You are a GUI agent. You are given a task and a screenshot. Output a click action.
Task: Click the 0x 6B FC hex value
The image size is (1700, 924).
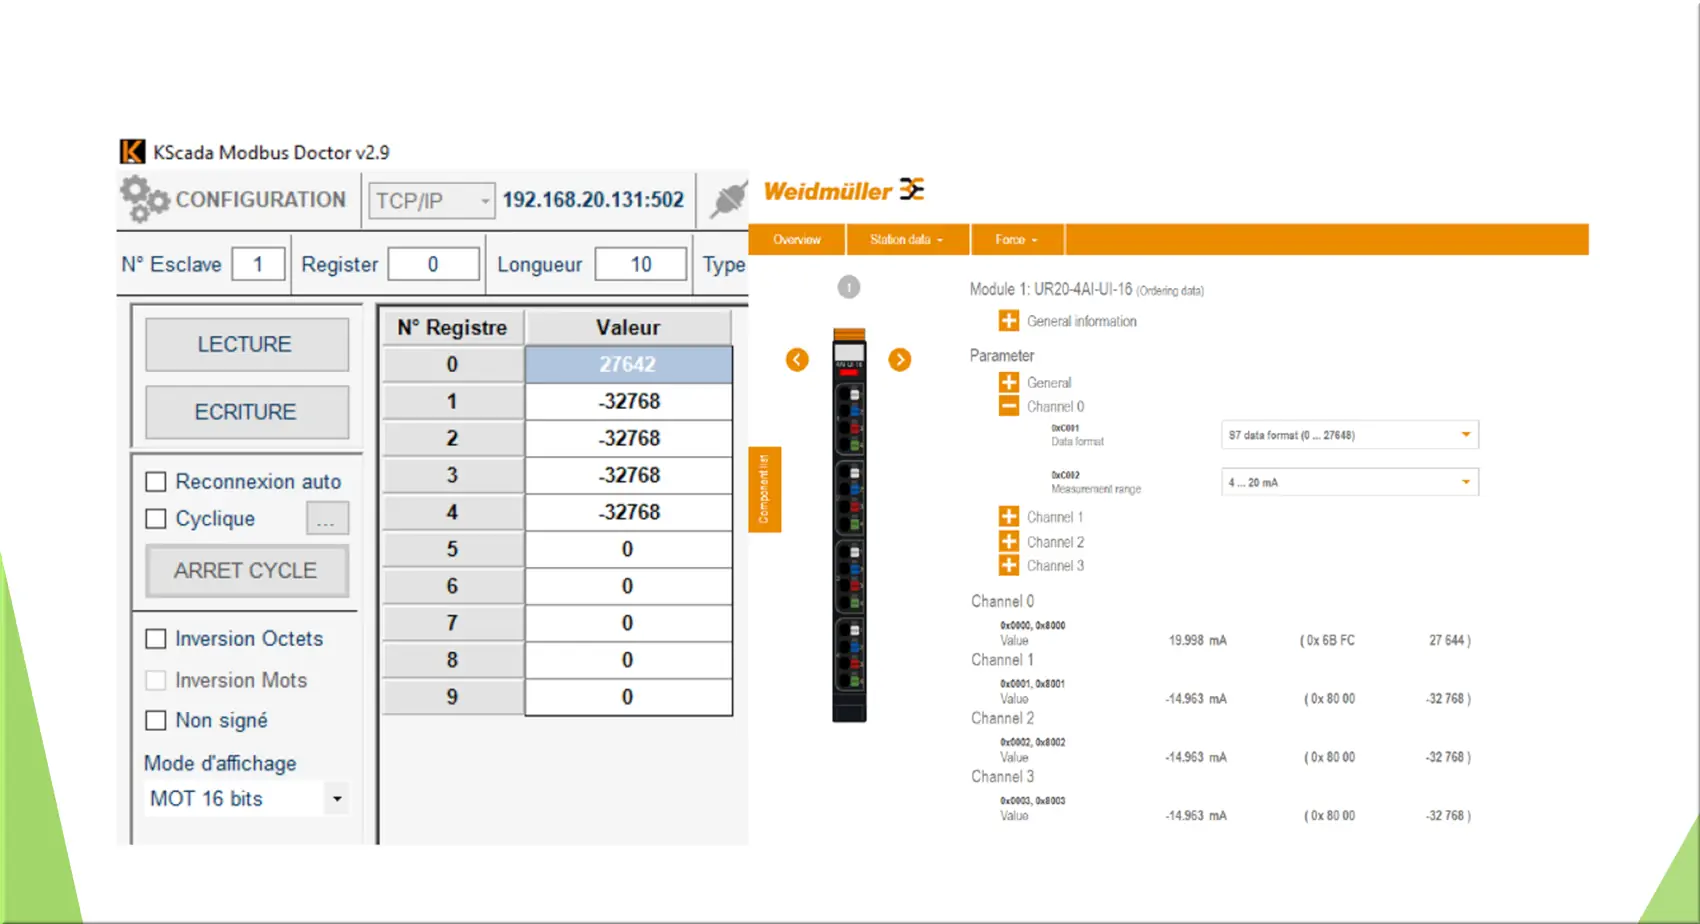1331,640
